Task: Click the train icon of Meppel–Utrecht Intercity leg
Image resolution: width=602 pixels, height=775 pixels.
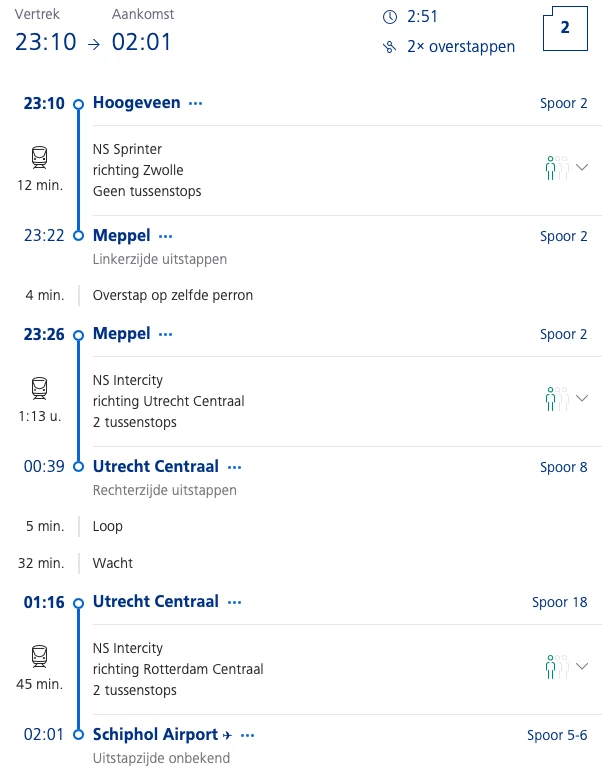Action: (x=39, y=387)
